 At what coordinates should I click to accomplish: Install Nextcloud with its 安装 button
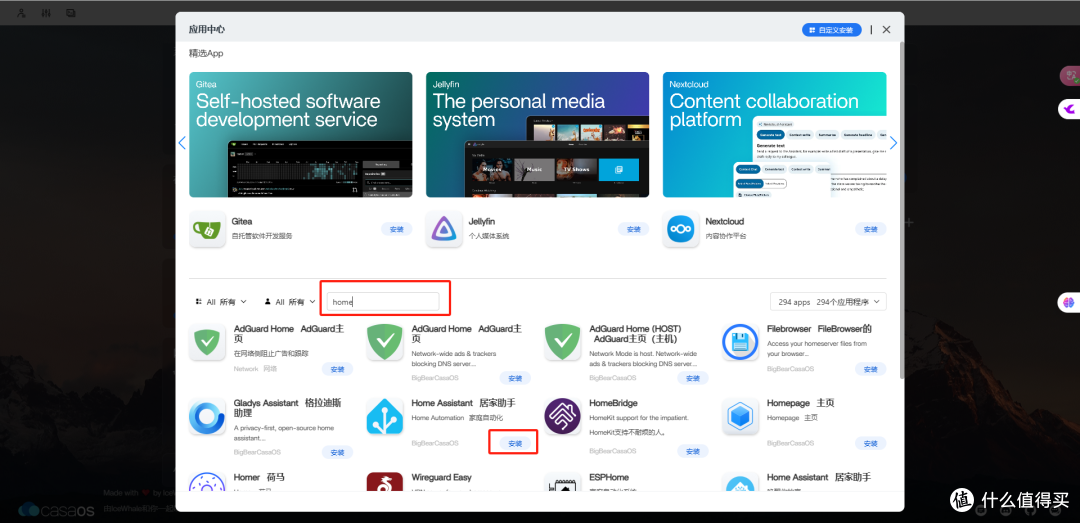871,229
